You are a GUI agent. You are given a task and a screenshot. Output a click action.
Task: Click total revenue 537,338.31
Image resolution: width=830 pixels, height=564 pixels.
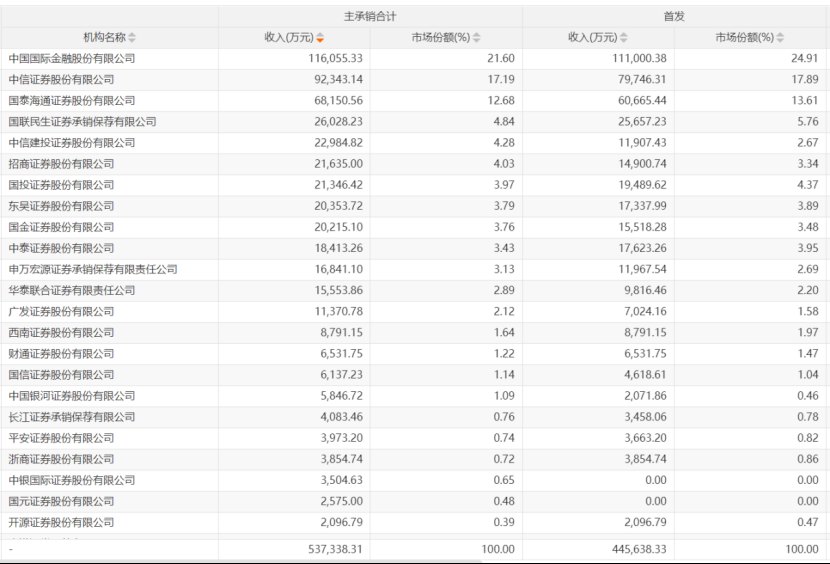336,549
